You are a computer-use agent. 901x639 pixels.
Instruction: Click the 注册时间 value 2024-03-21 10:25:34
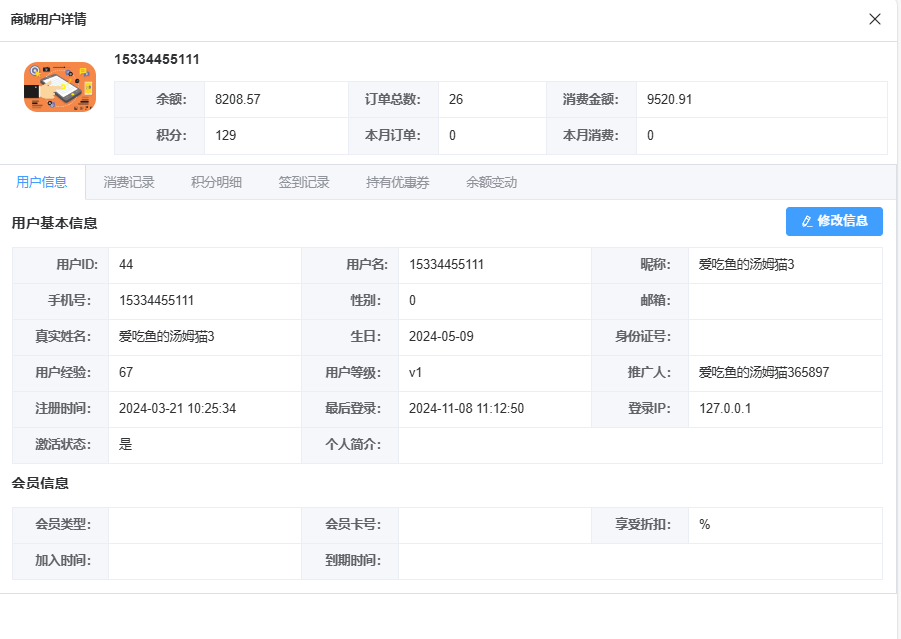[x=177, y=409]
